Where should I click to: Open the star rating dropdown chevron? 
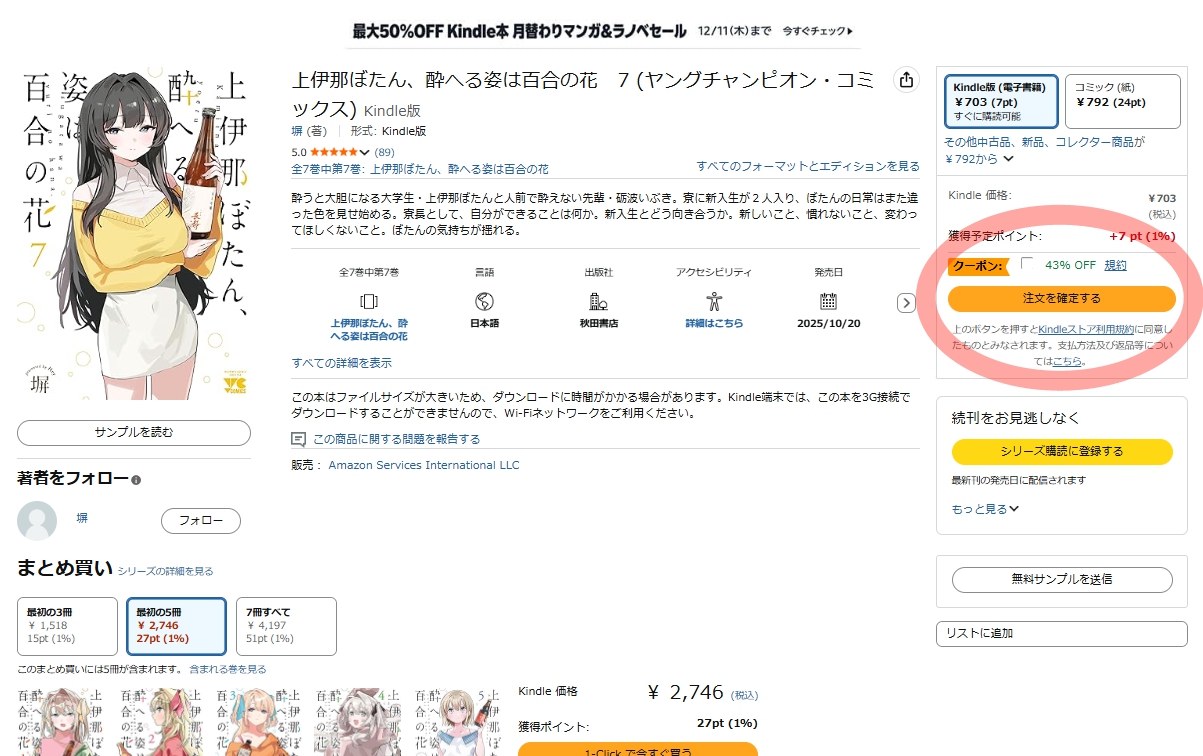pos(365,153)
